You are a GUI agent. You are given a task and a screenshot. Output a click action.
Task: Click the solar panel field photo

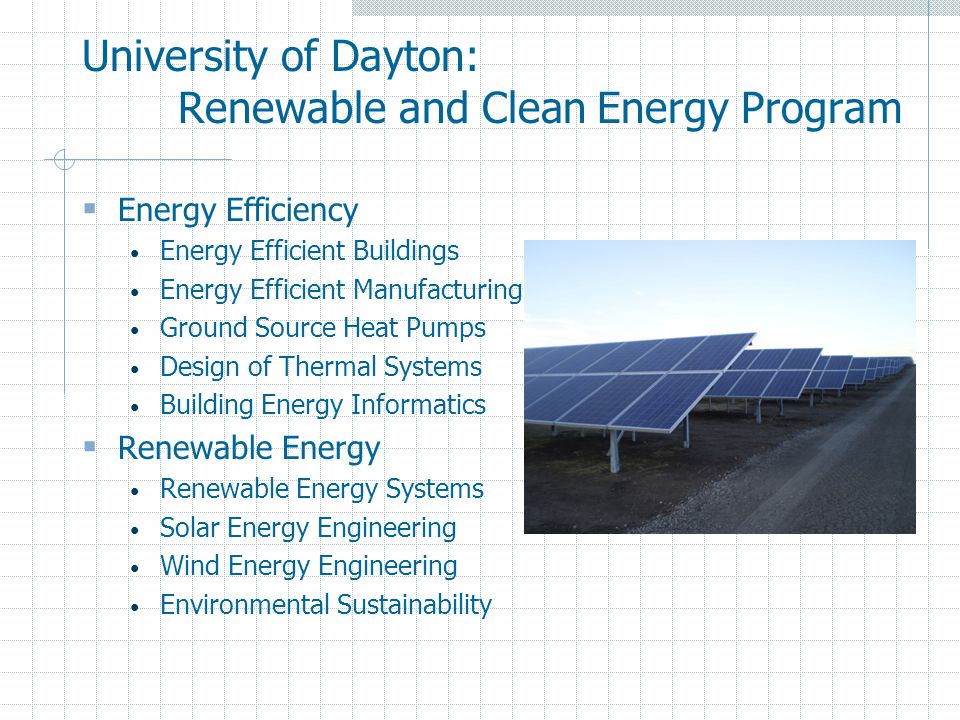point(719,387)
